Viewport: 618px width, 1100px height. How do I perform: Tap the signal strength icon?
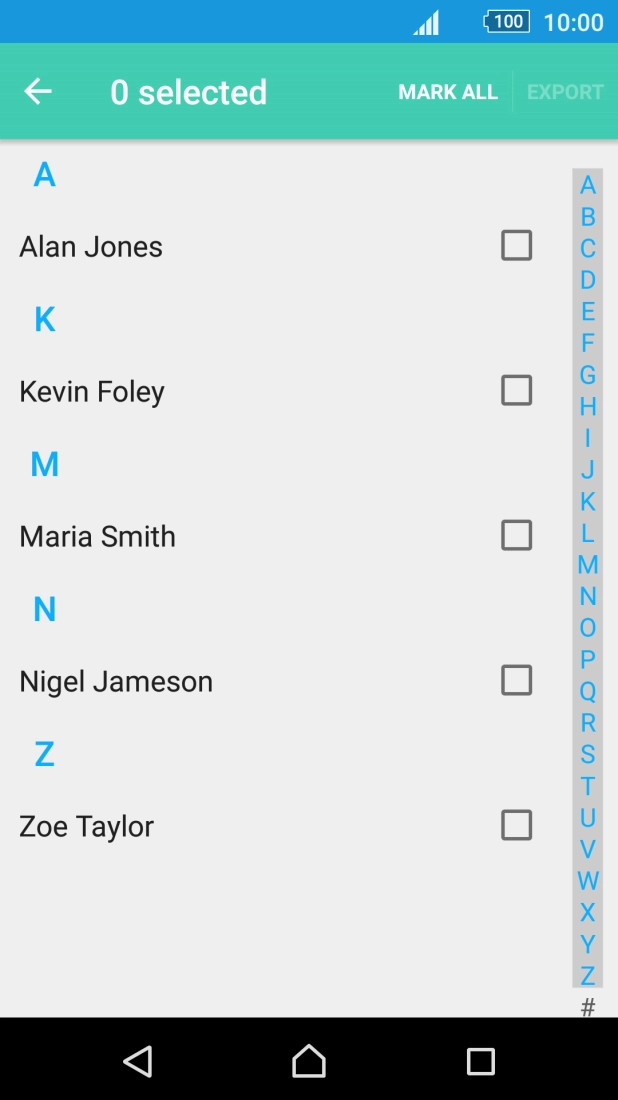point(427,23)
